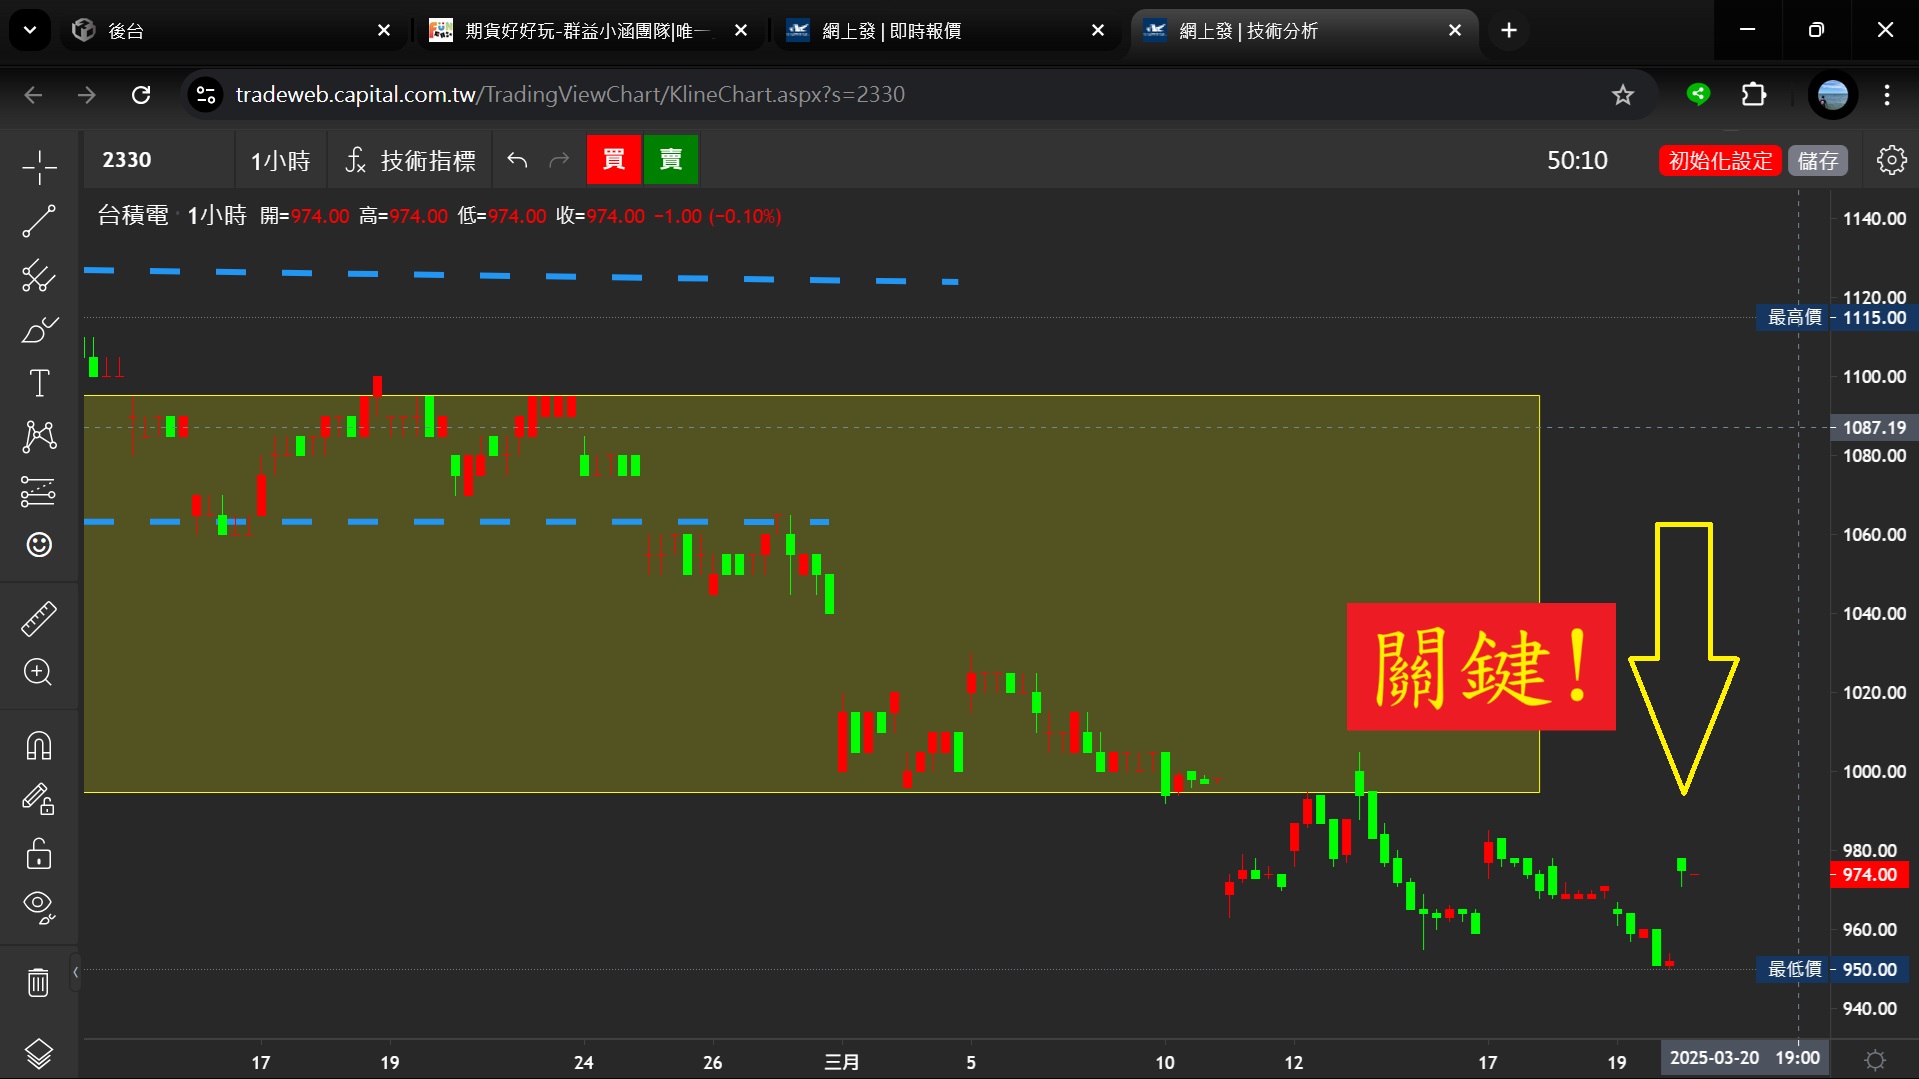Bookmark this page with star

[x=1622, y=95]
